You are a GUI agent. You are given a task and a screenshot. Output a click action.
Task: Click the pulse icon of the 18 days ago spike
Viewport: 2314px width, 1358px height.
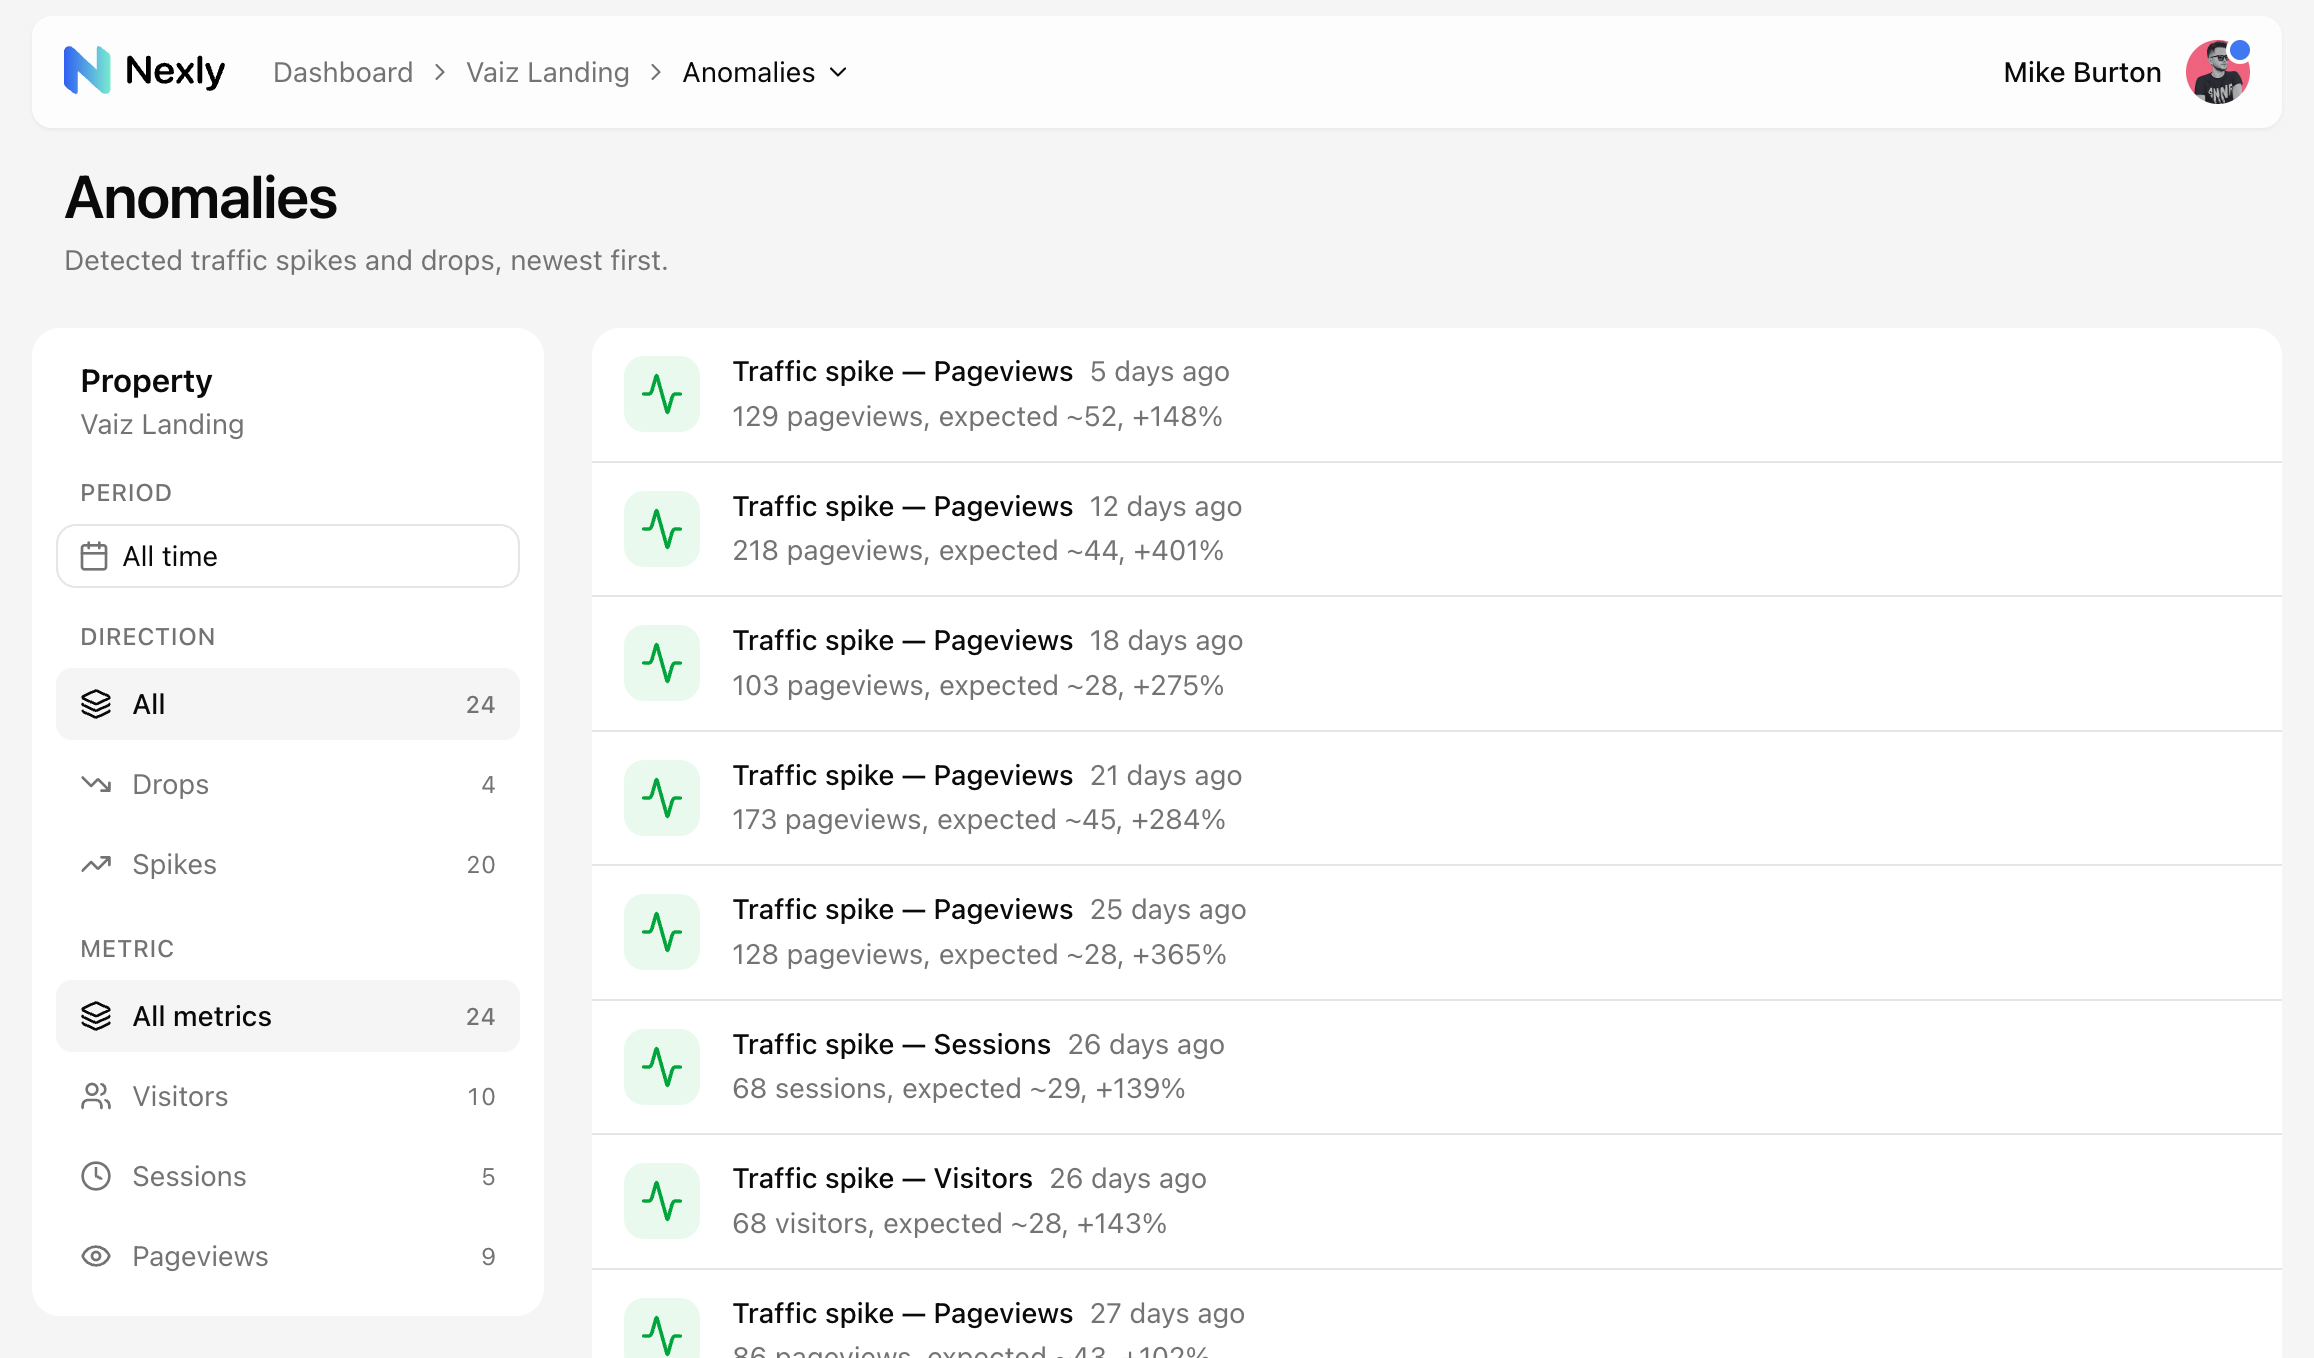[x=662, y=663]
